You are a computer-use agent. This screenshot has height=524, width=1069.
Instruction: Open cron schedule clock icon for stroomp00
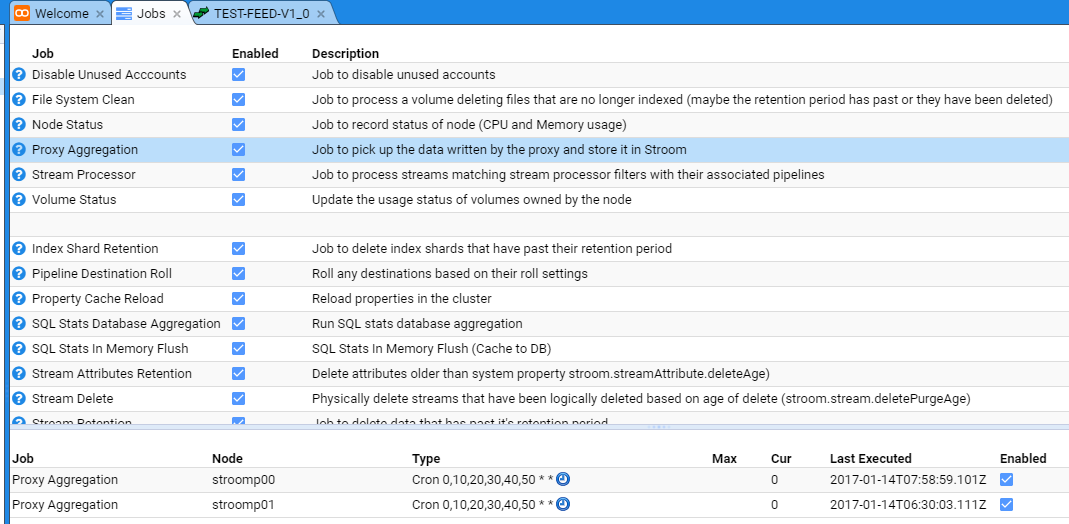[563, 479]
